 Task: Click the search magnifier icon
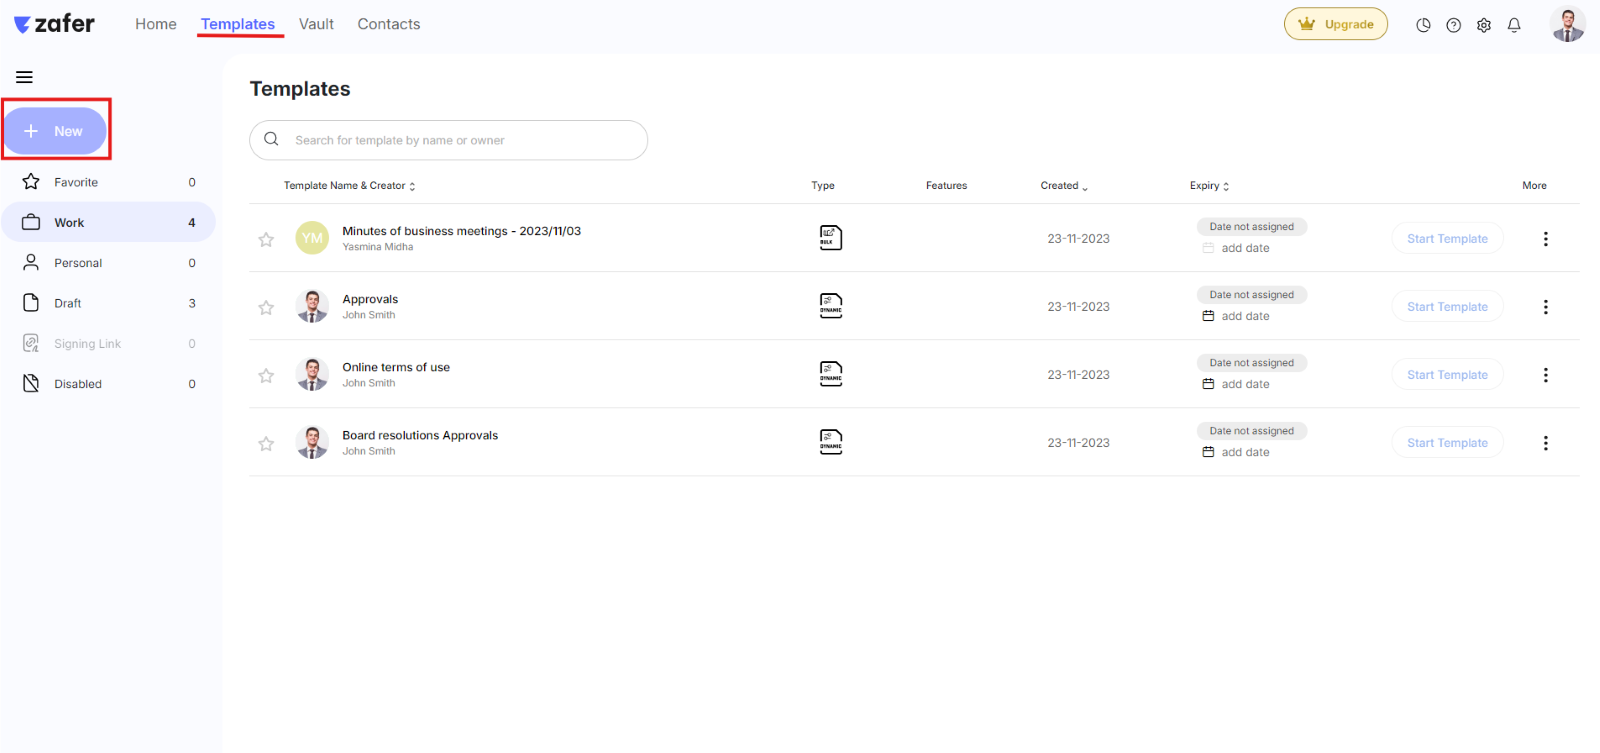[x=271, y=140]
